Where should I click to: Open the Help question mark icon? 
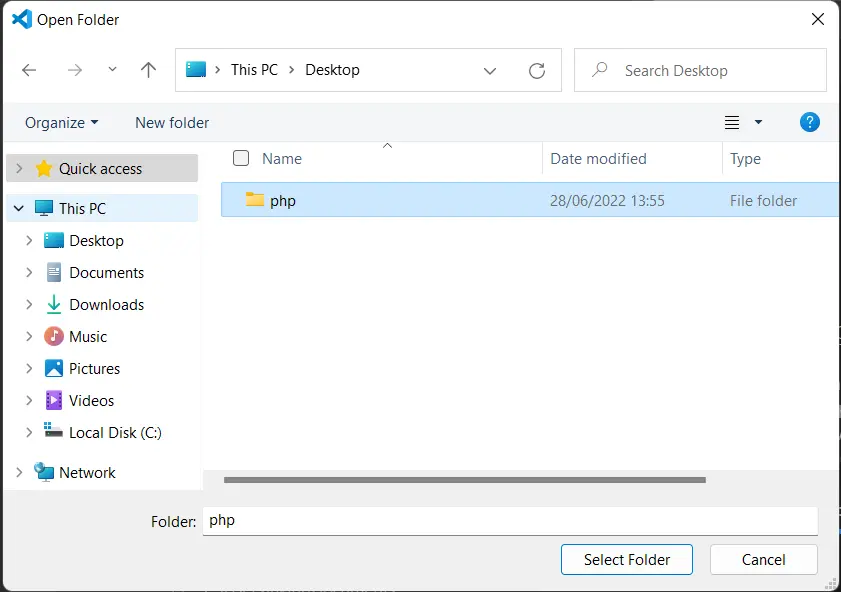pos(810,122)
